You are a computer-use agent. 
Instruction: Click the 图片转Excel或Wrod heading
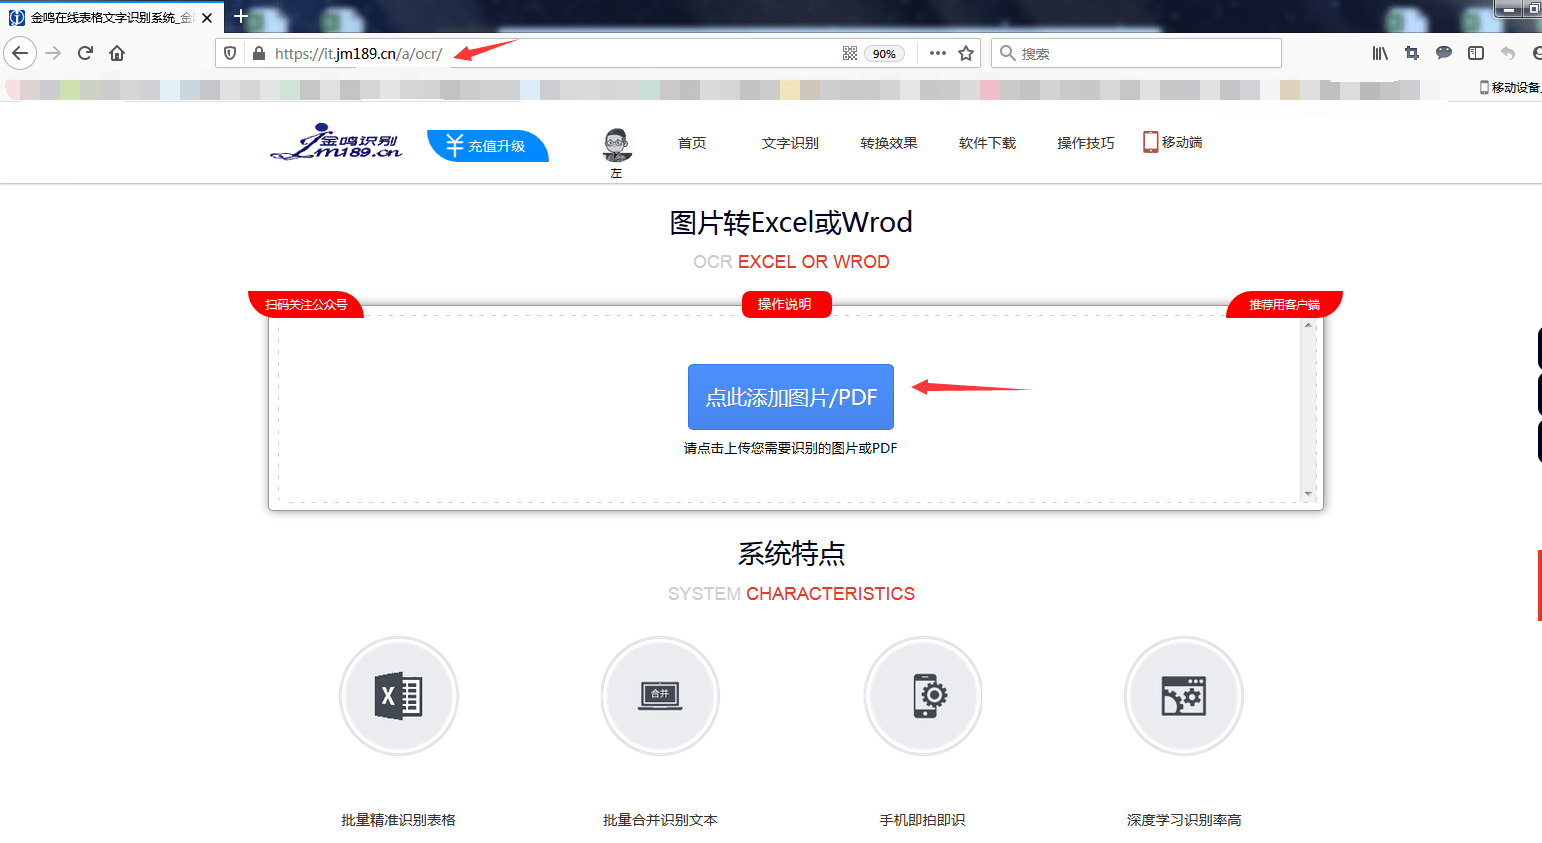(x=791, y=222)
